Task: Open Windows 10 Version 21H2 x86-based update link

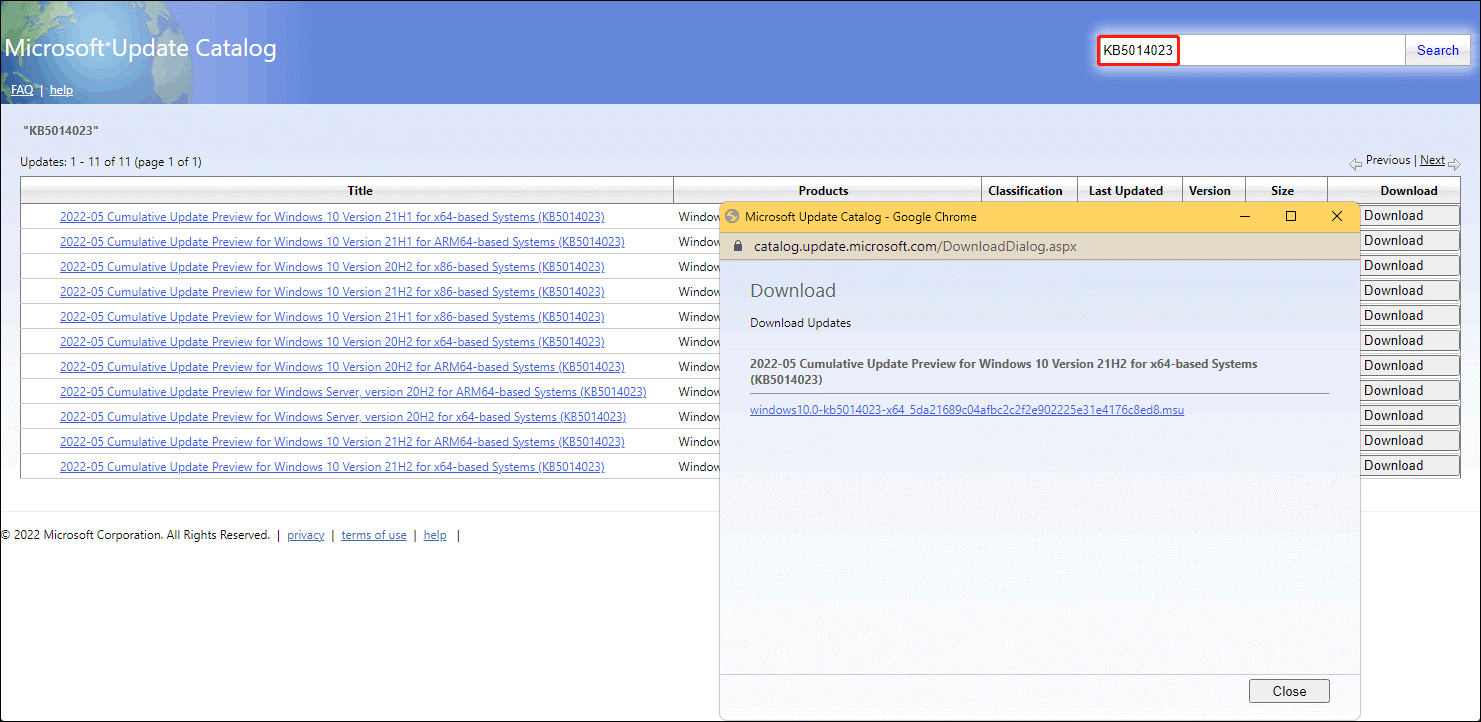Action: (x=332, y=292)
